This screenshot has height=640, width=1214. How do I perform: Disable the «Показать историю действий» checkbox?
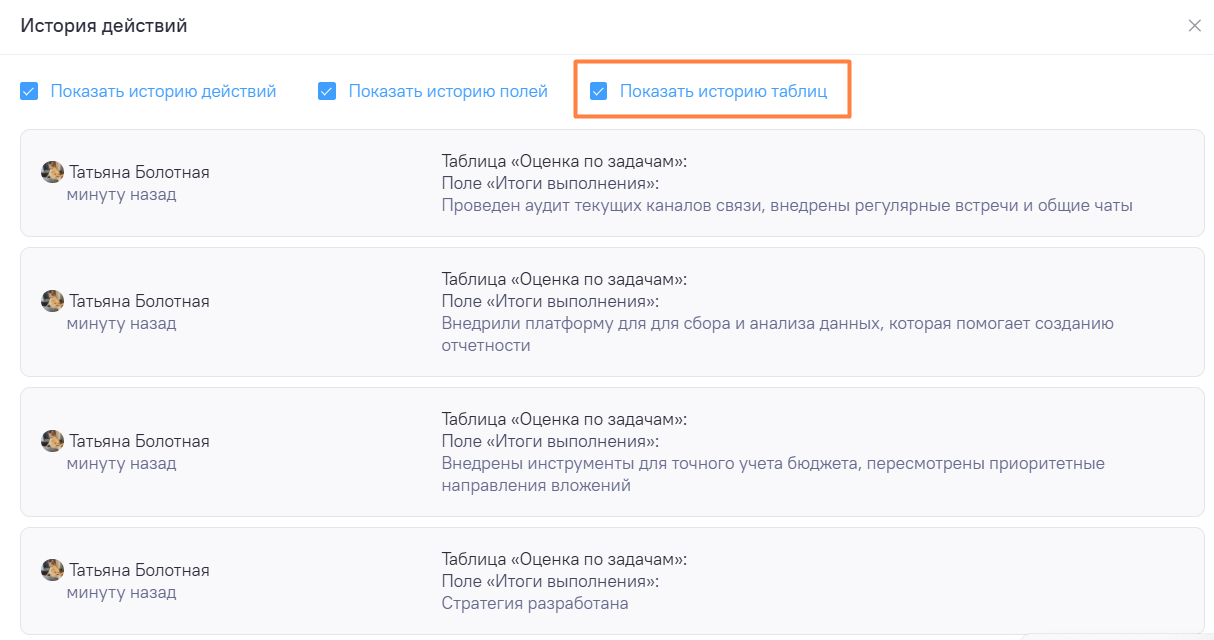pyautogui.click(x=29, y=91)
